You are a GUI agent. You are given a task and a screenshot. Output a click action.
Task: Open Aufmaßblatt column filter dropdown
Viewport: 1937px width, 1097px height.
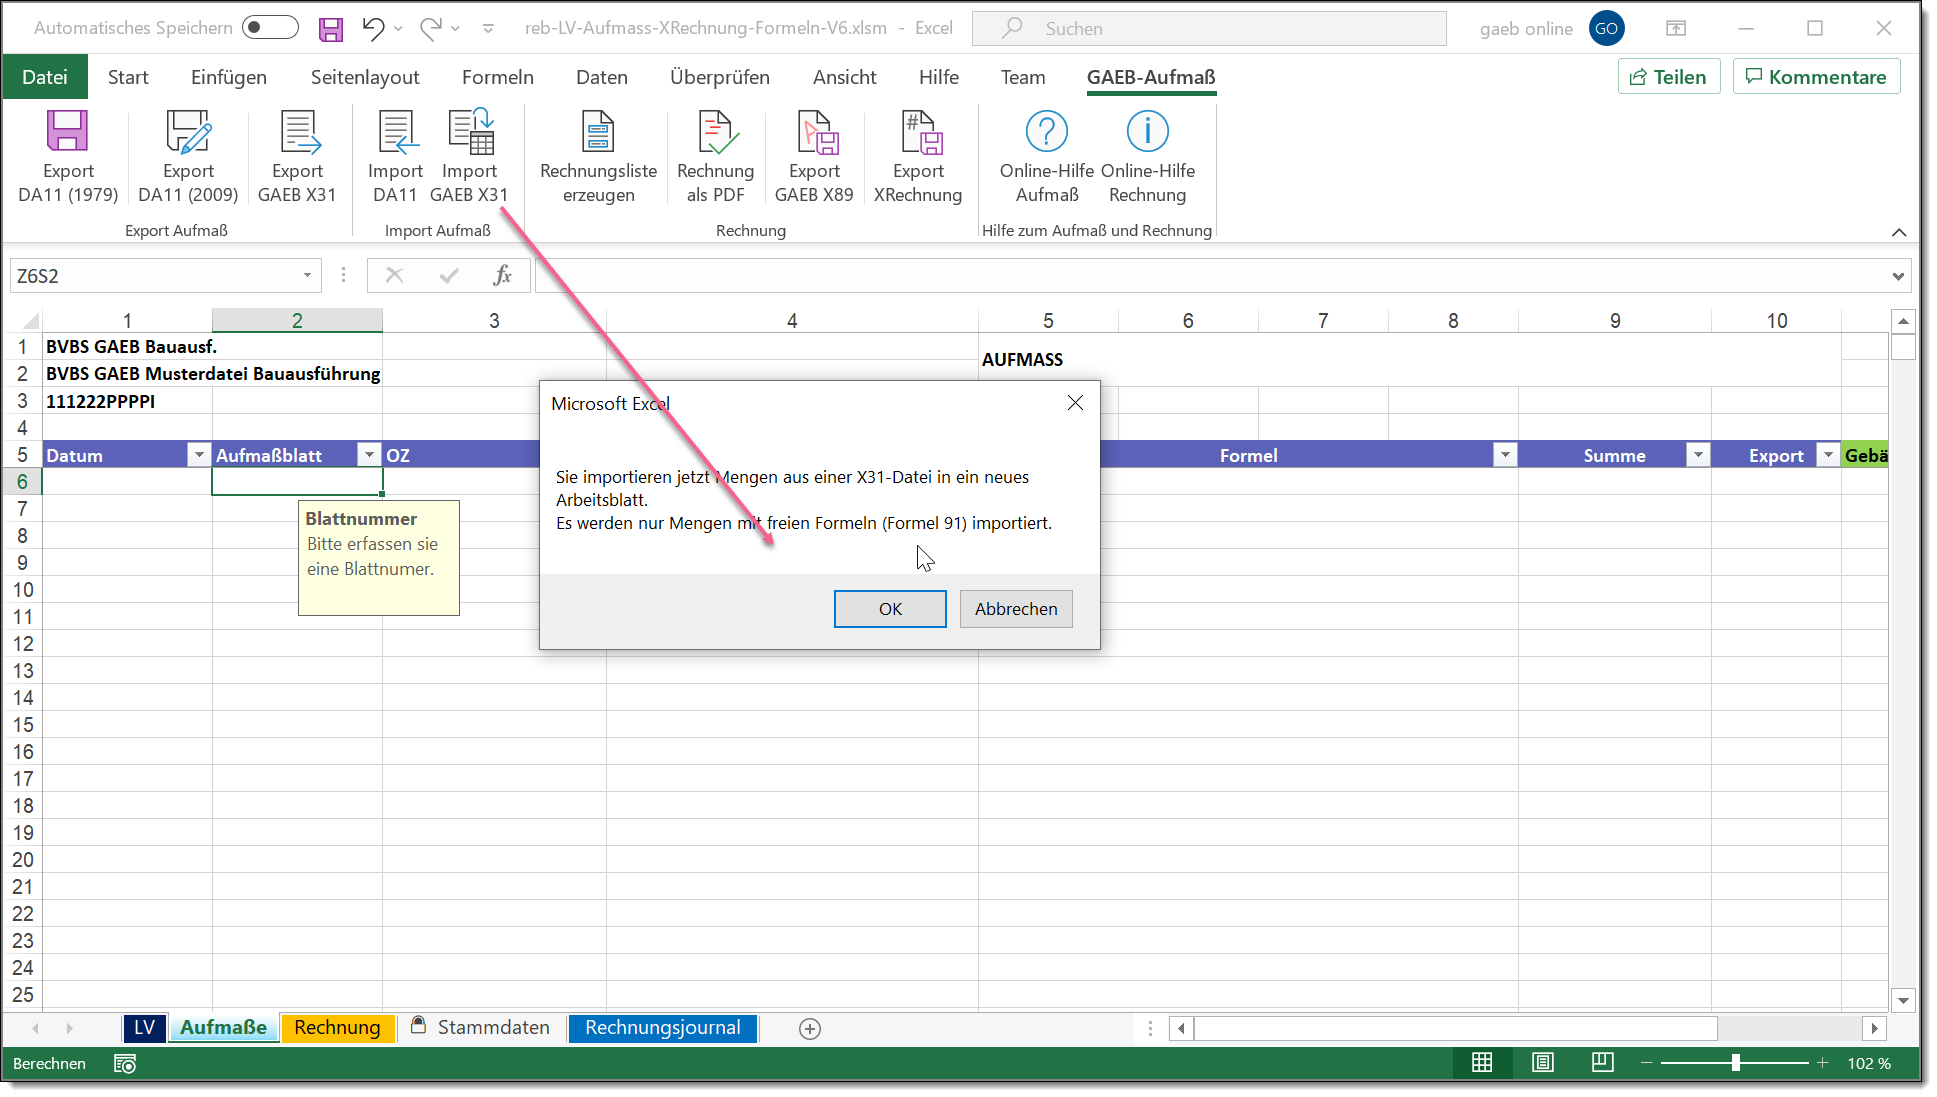coord(369,455)
